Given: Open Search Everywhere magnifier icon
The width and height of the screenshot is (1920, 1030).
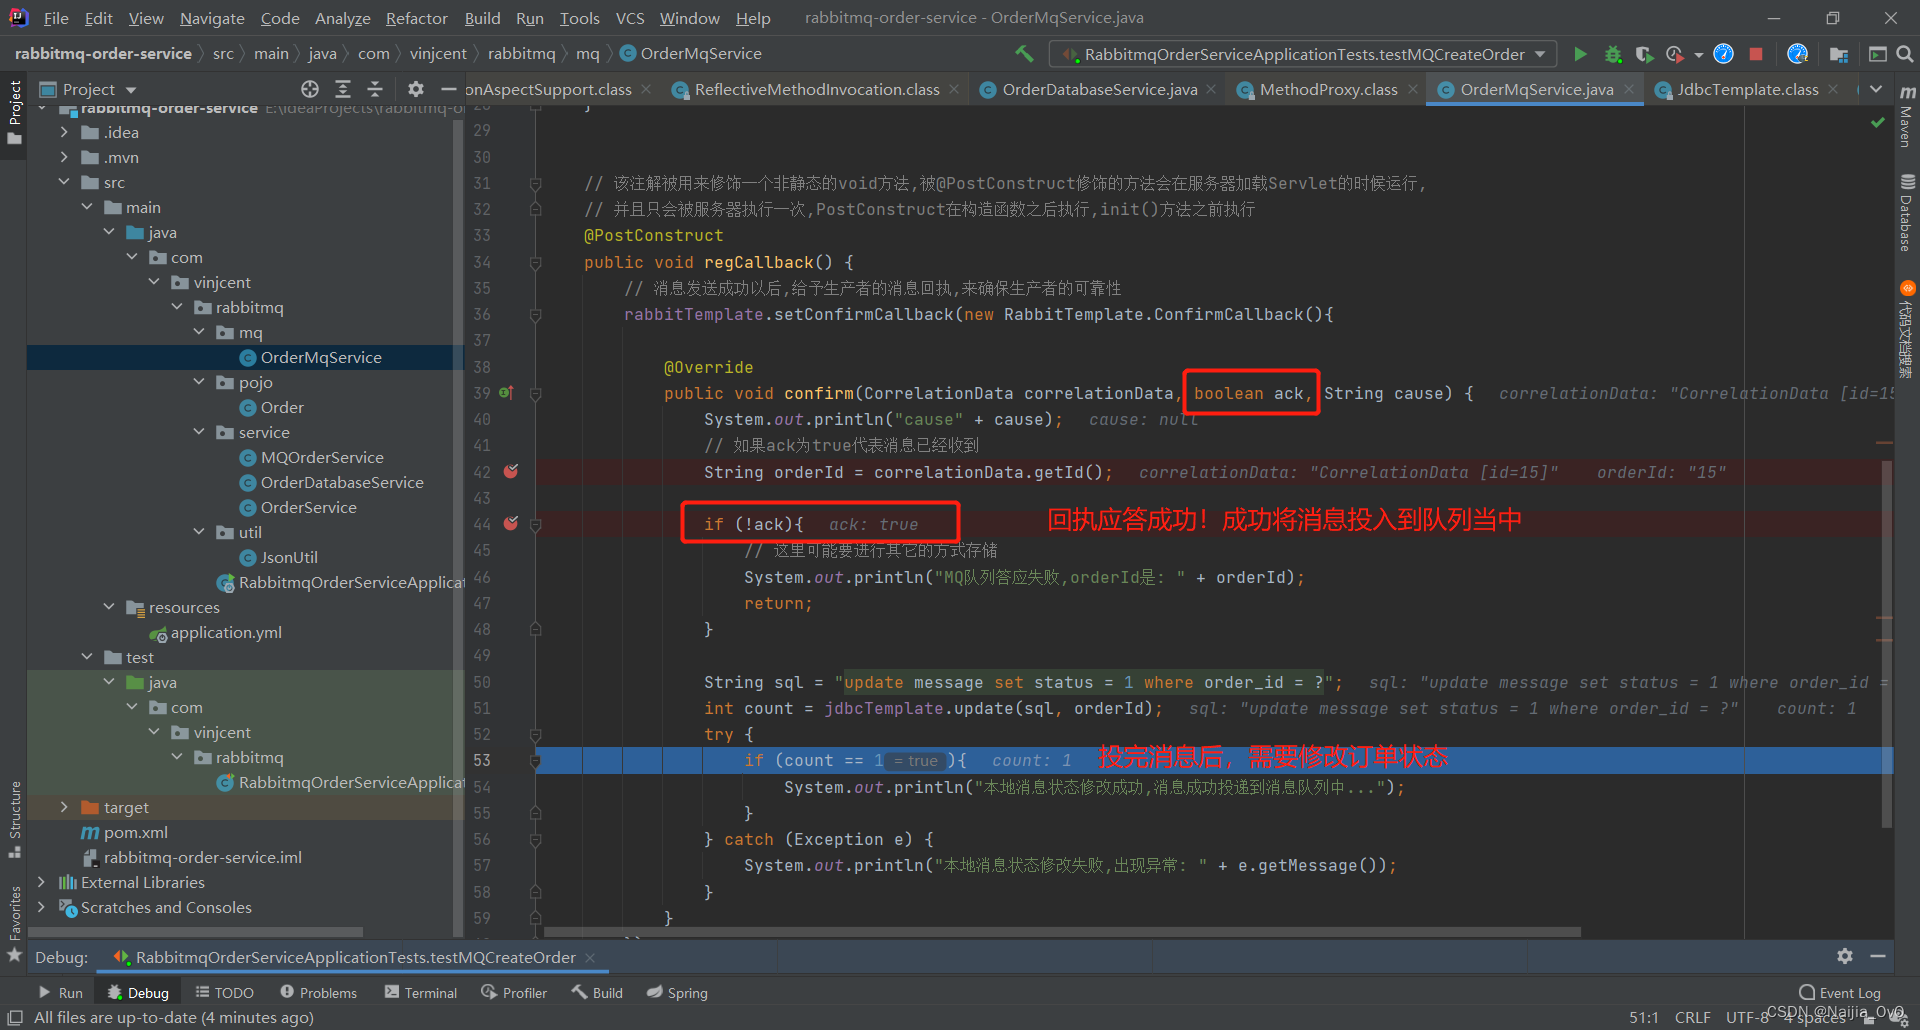Looking at the screenshot, I should coord(1905,54).
